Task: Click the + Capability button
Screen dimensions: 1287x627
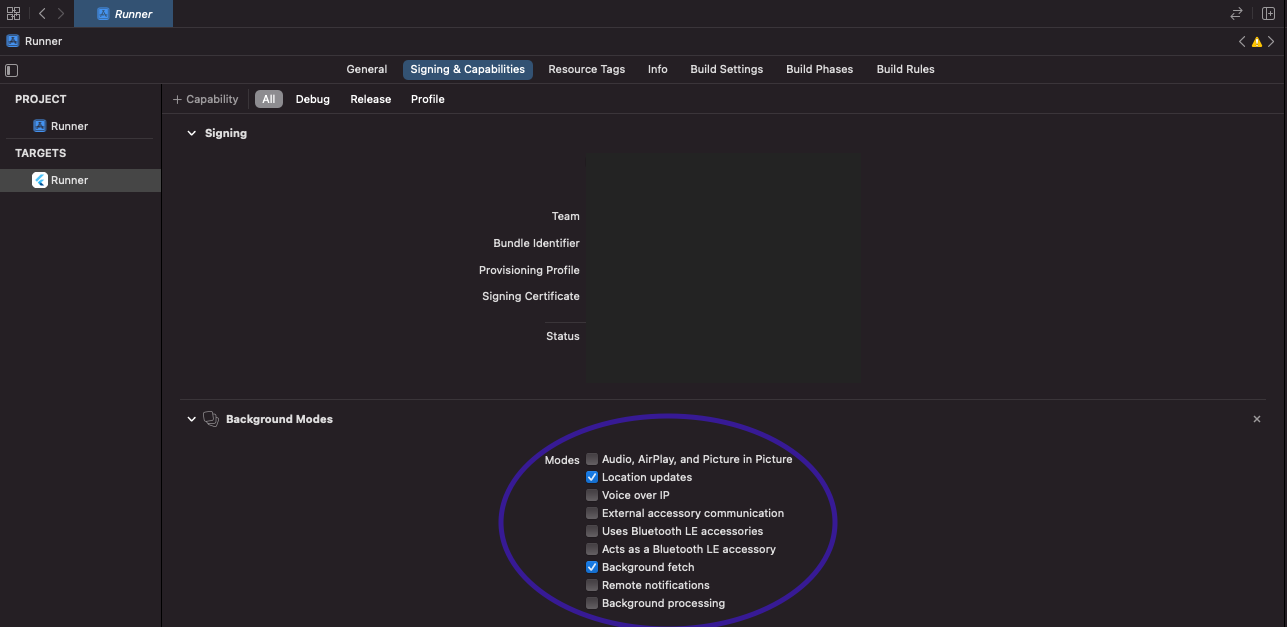Action: (x=205, y=99)
